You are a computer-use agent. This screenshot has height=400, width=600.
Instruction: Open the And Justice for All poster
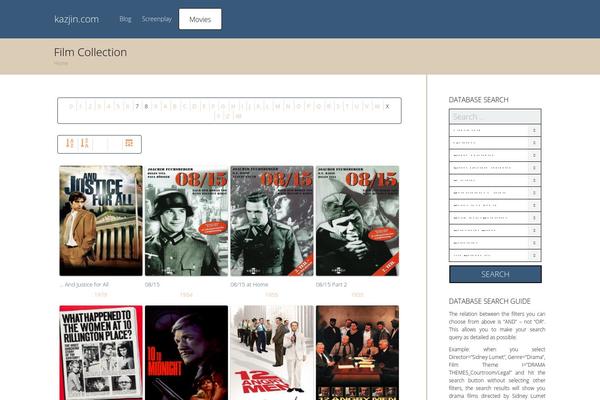[101, 220]
